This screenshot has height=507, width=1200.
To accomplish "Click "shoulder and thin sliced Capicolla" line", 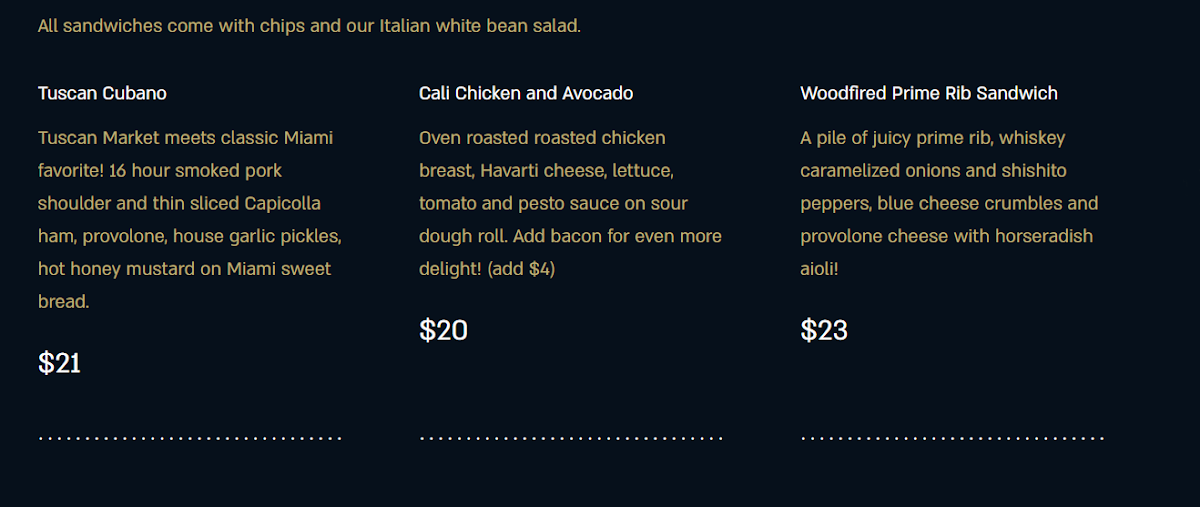I will (179, 204).
